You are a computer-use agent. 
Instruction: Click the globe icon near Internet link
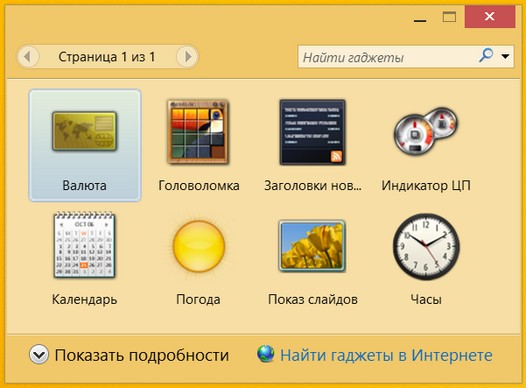pyautogui.click(x=266, y=354)
